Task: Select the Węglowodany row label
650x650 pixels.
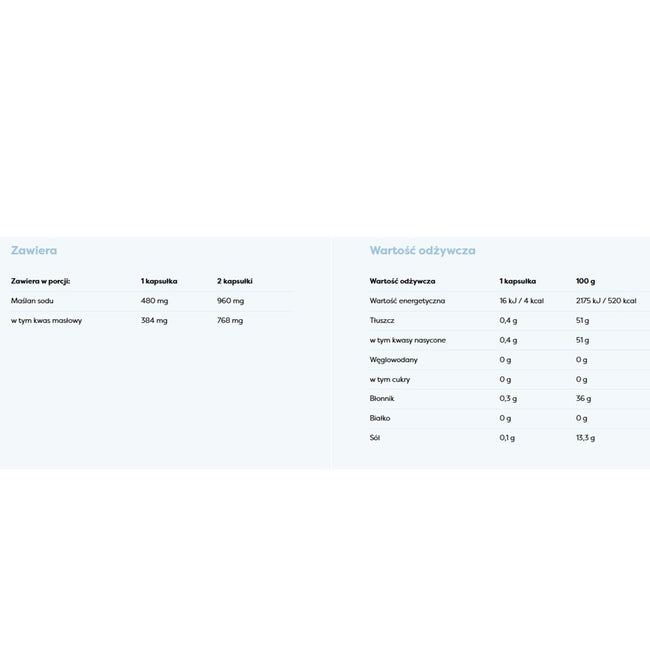Action: pyautogui.click(x=393, y=360)
